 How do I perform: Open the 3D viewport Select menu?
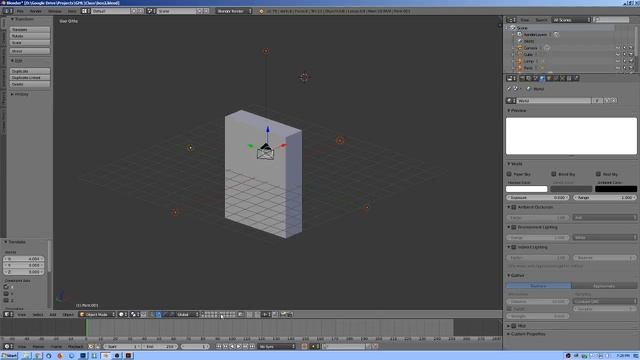(38, 315)
